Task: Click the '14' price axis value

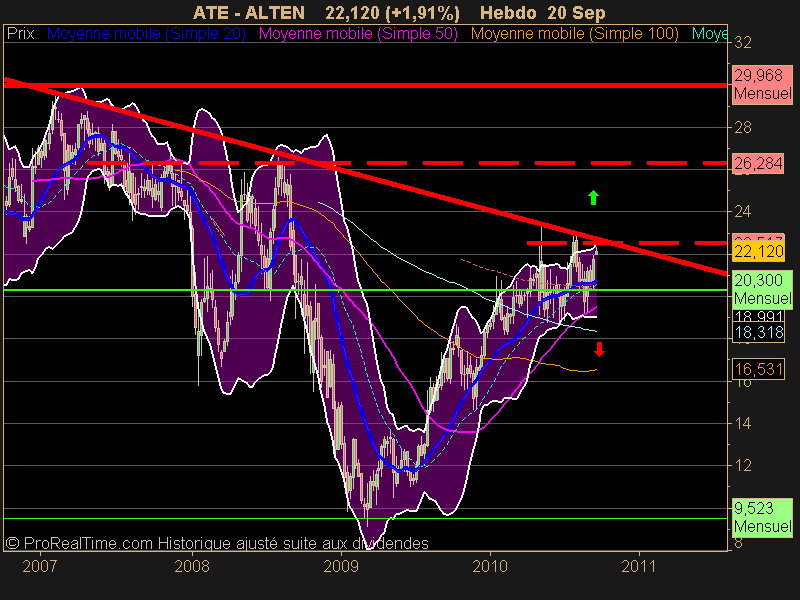Action: coord(743,423)
